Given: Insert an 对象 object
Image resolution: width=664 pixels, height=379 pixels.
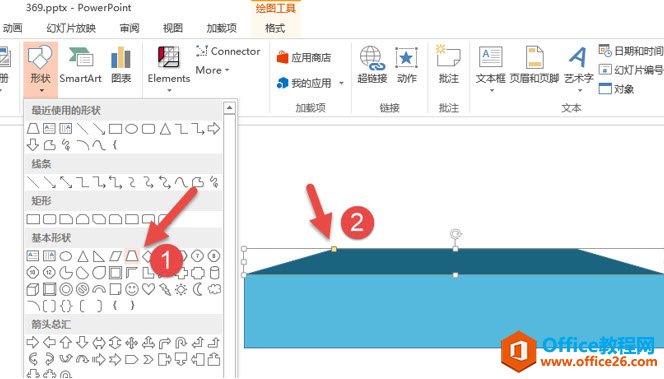Looking at the screenshot, I should (x=616, y=89).
